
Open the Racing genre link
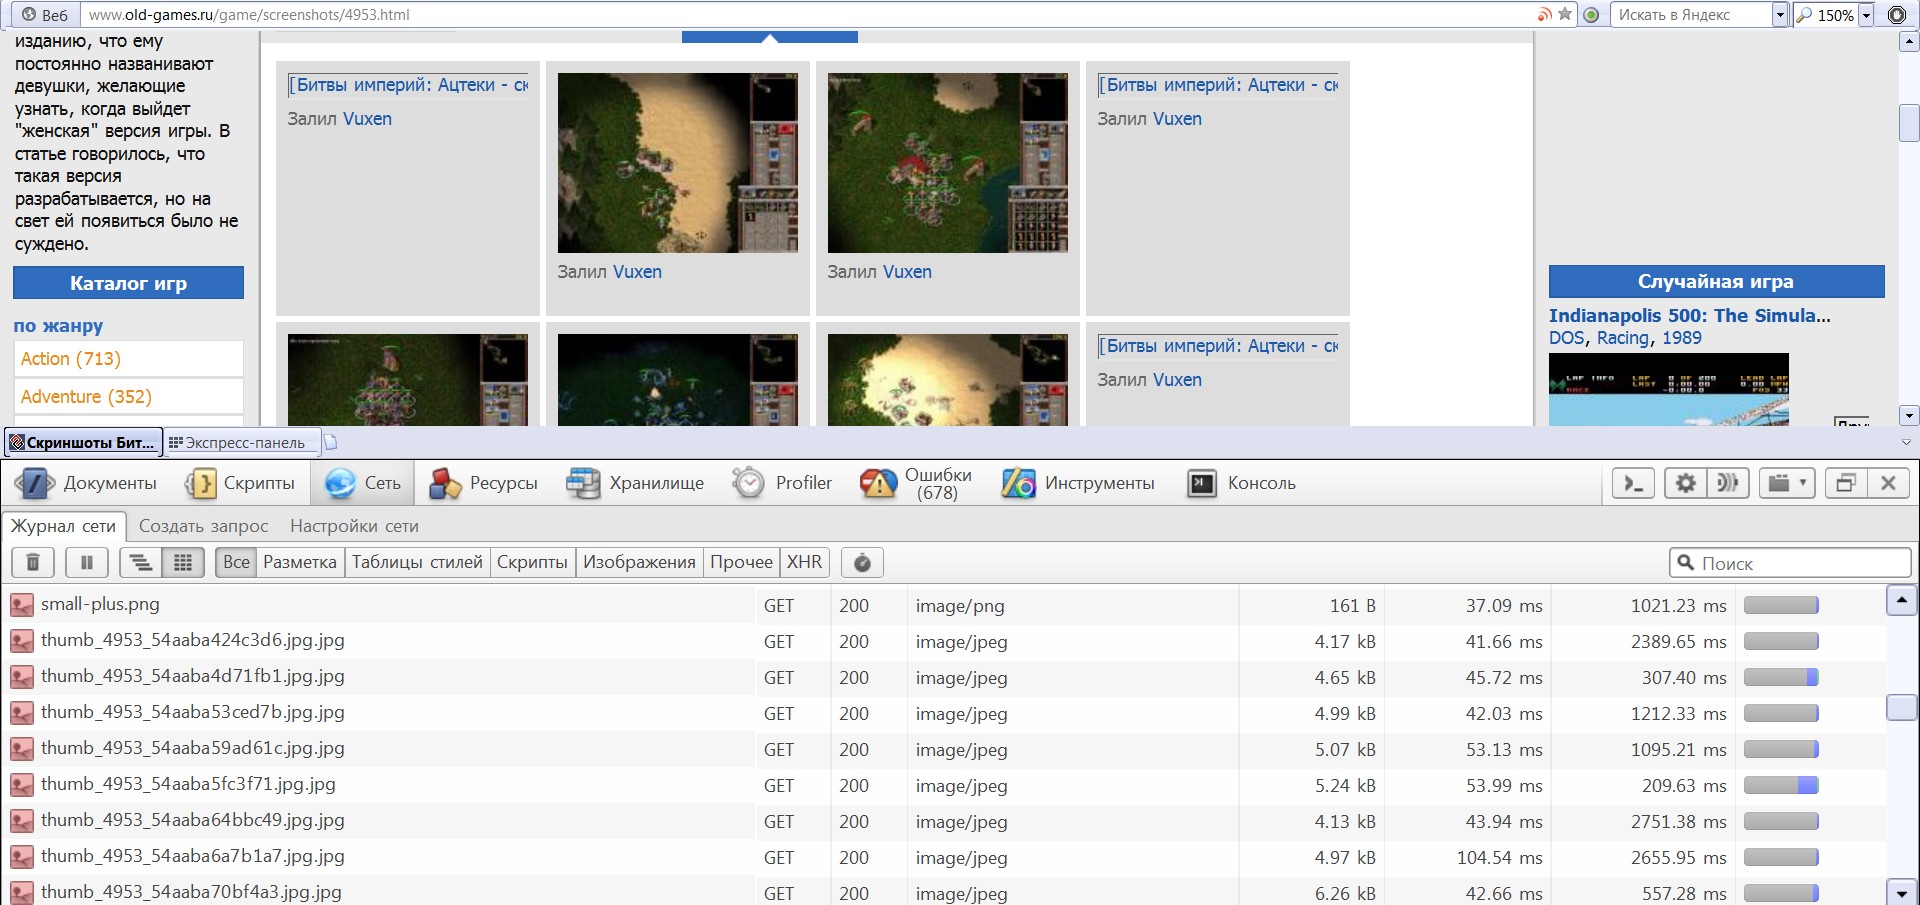pyautogui.click(x=1623, y=338)
